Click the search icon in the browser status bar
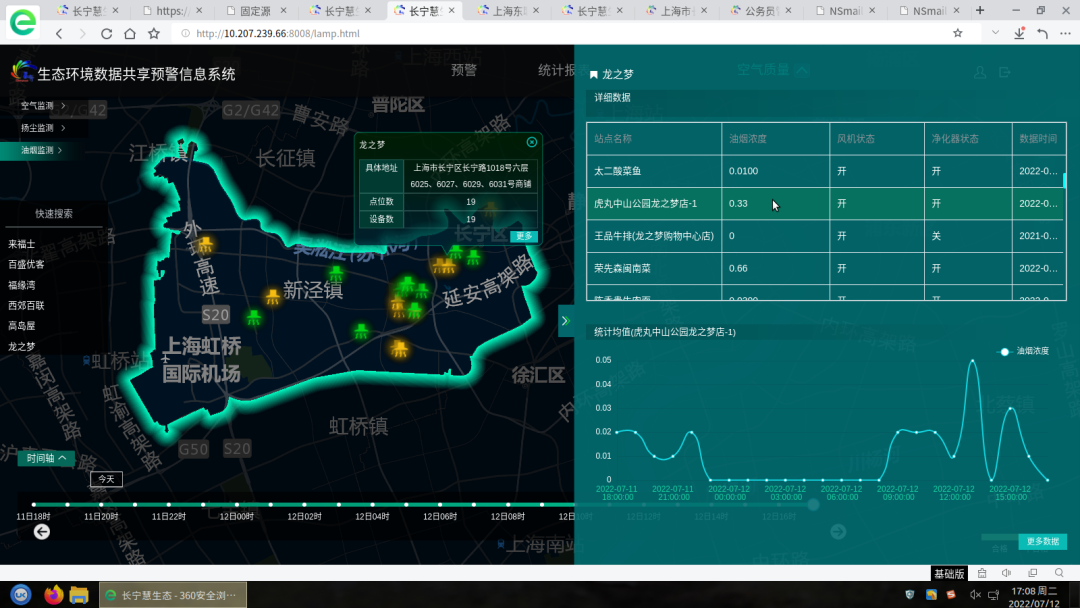 (1059, 573)
